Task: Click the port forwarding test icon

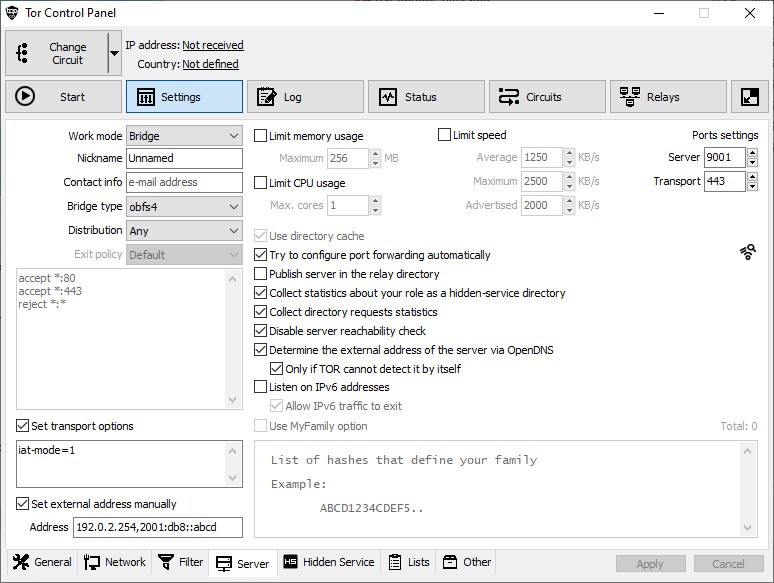Action: coord(748,252)
